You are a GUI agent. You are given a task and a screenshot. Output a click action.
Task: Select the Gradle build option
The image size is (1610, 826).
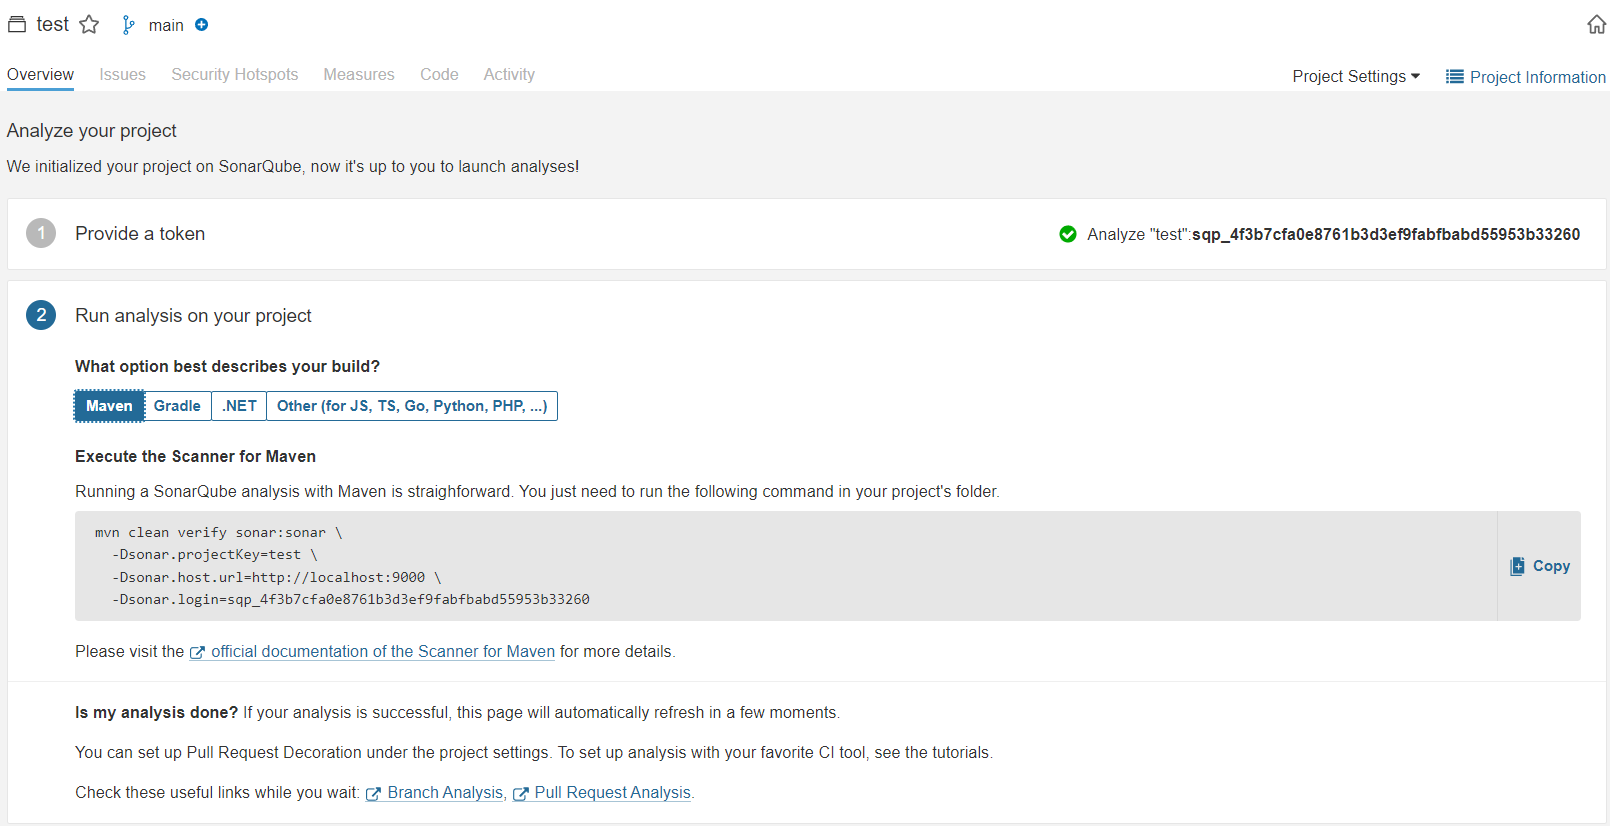177,406
